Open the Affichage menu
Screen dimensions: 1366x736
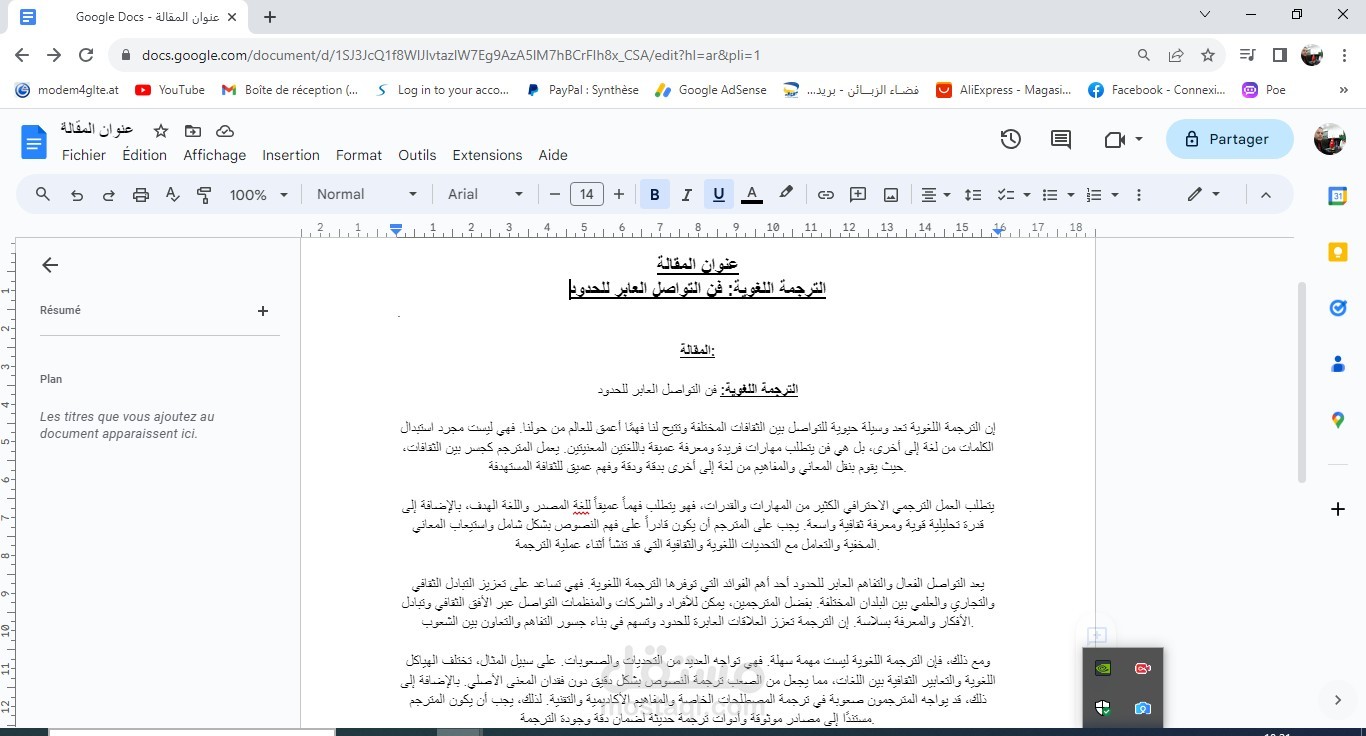[214, 155]
